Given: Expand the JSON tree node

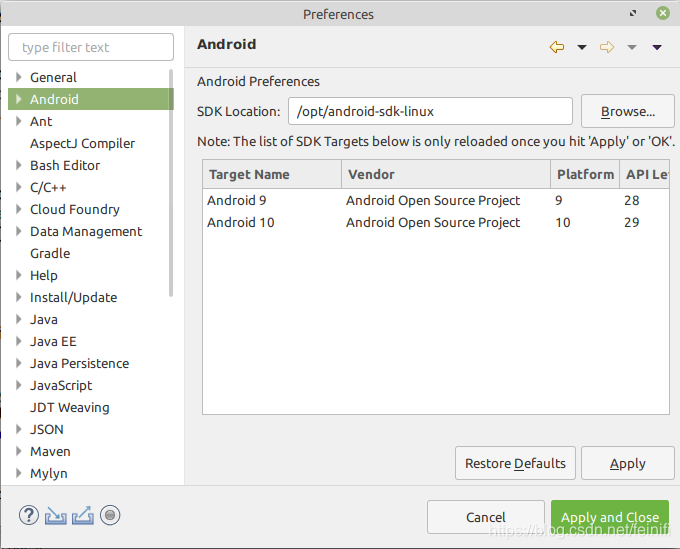Looking at the screenshot, I should 18,429.
